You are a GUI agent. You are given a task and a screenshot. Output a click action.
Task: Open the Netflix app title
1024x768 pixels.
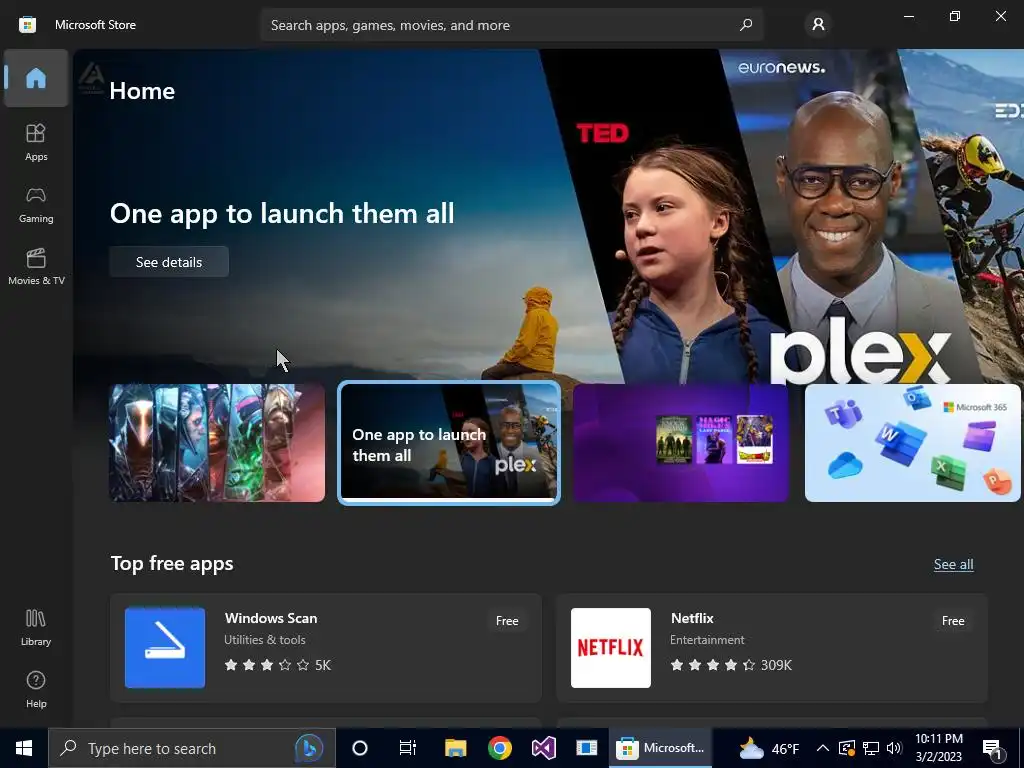coord(692,618)
